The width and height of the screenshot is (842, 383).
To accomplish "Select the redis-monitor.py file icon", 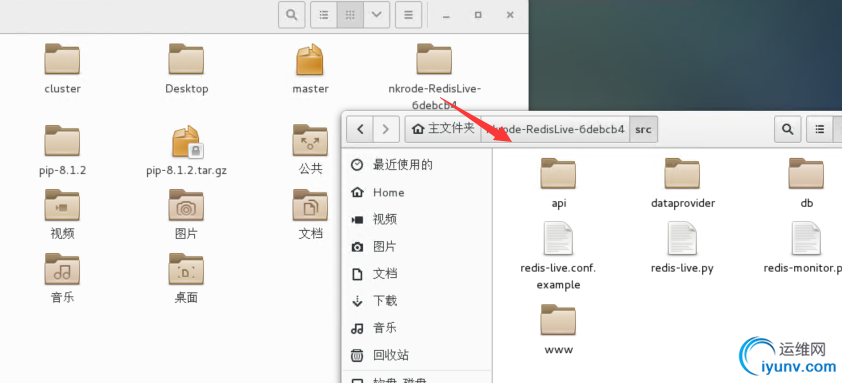I will point(807,239).
